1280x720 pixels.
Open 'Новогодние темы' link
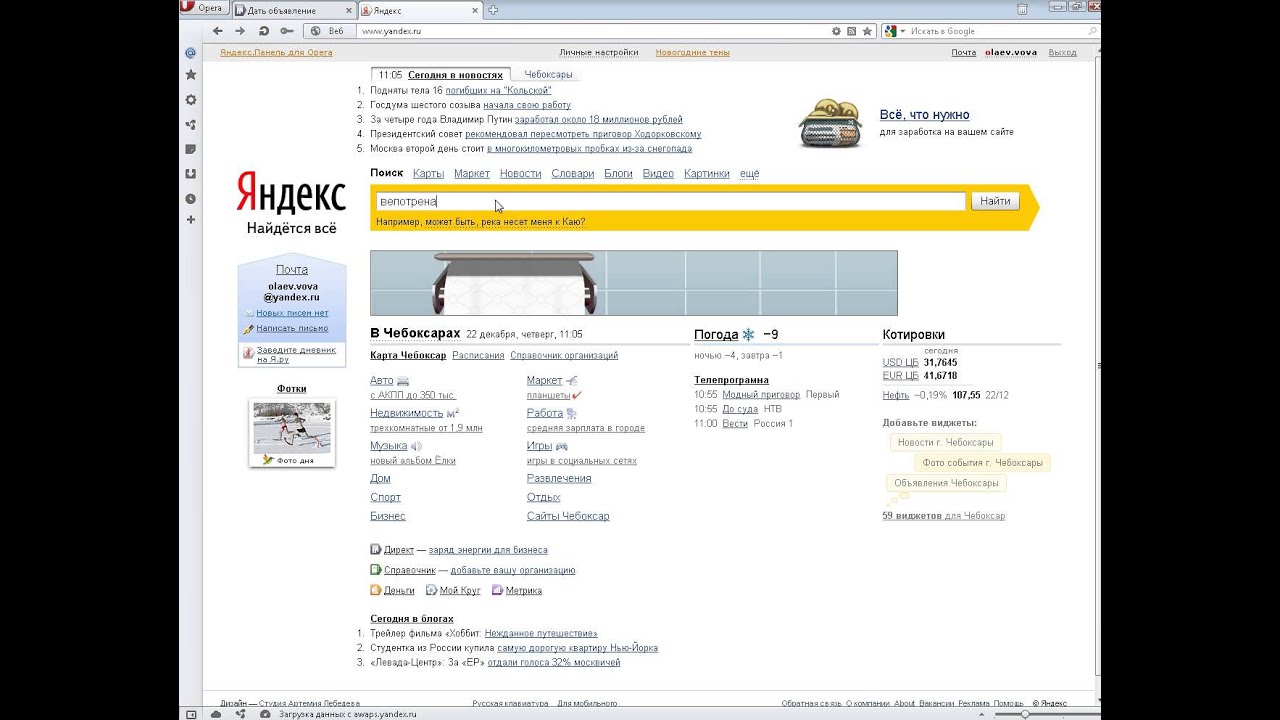[x=693, y=52]
